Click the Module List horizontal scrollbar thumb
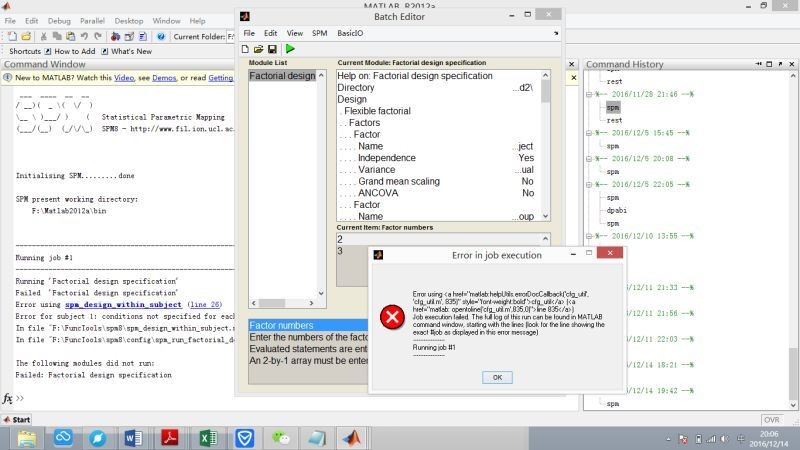Image resolution: width=800 pixels, height=450 pixels. [272, 303]
